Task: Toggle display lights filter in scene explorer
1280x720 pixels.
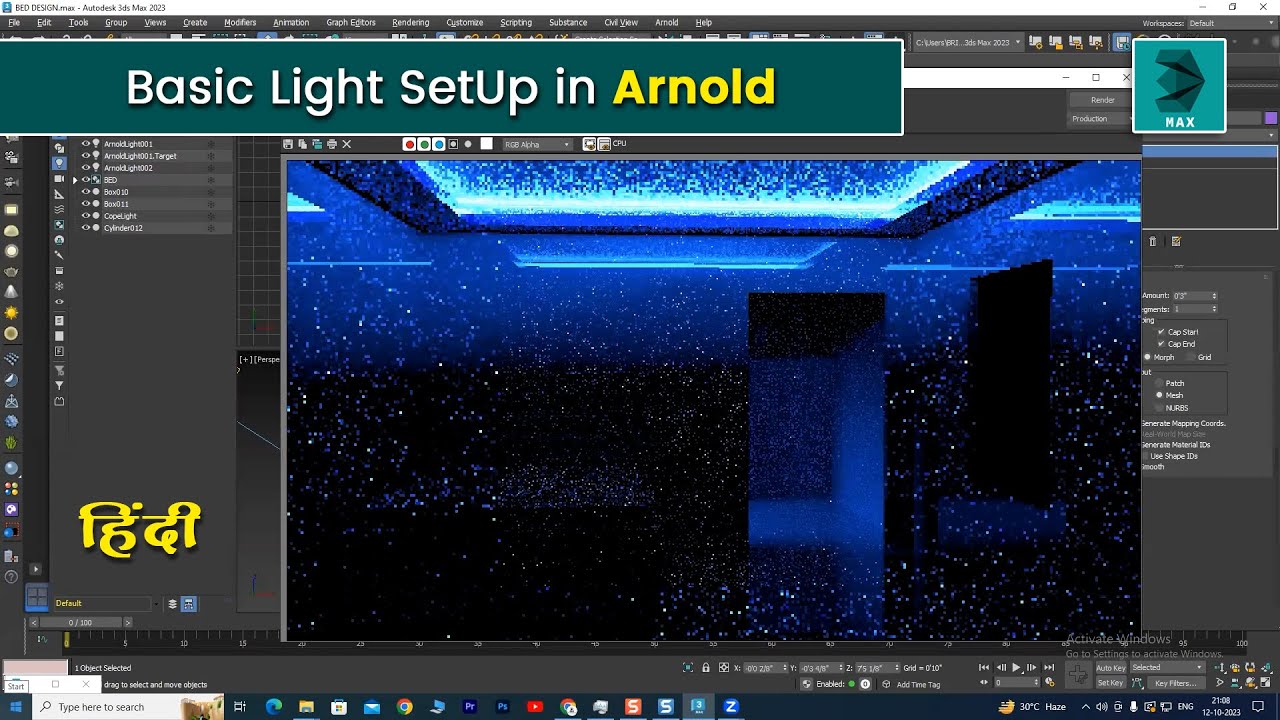Action: tap(59, 163)
